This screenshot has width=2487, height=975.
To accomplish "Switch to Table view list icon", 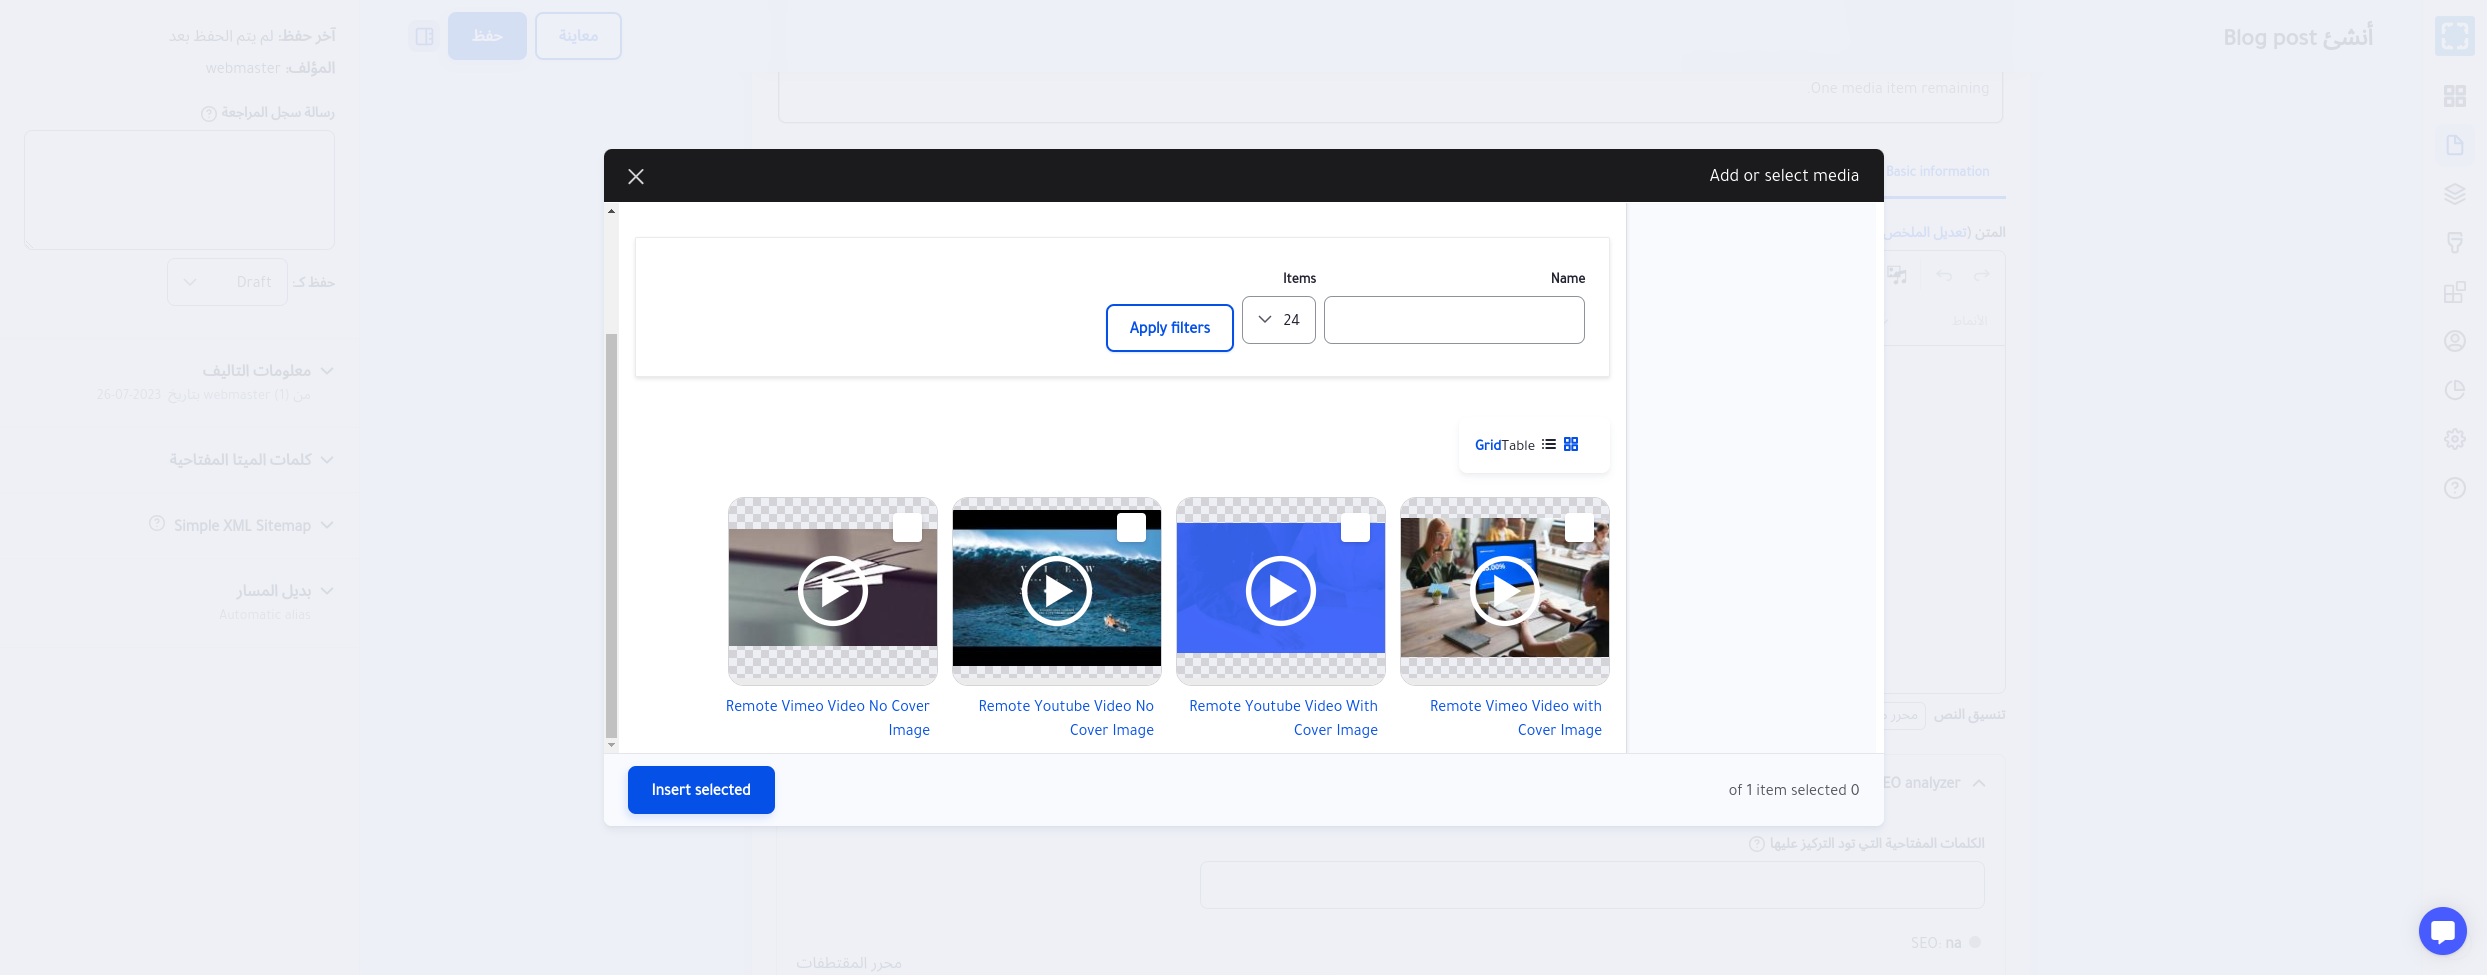I will pos(1548,444).
